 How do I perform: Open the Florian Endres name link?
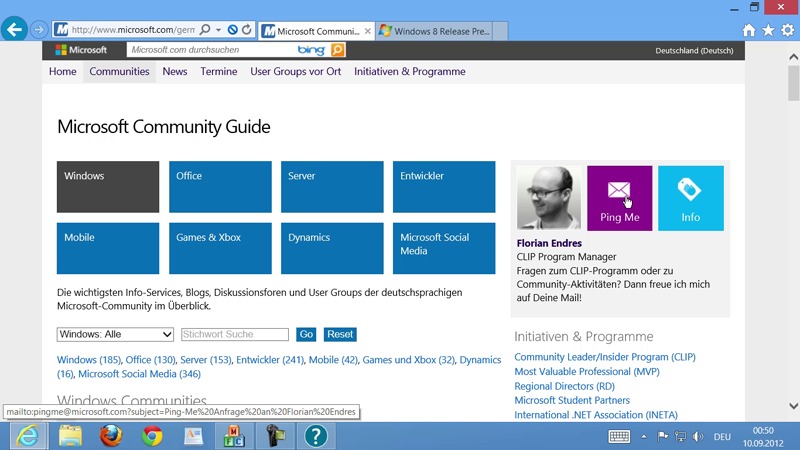pyautogui.click(x=549, y=243)
